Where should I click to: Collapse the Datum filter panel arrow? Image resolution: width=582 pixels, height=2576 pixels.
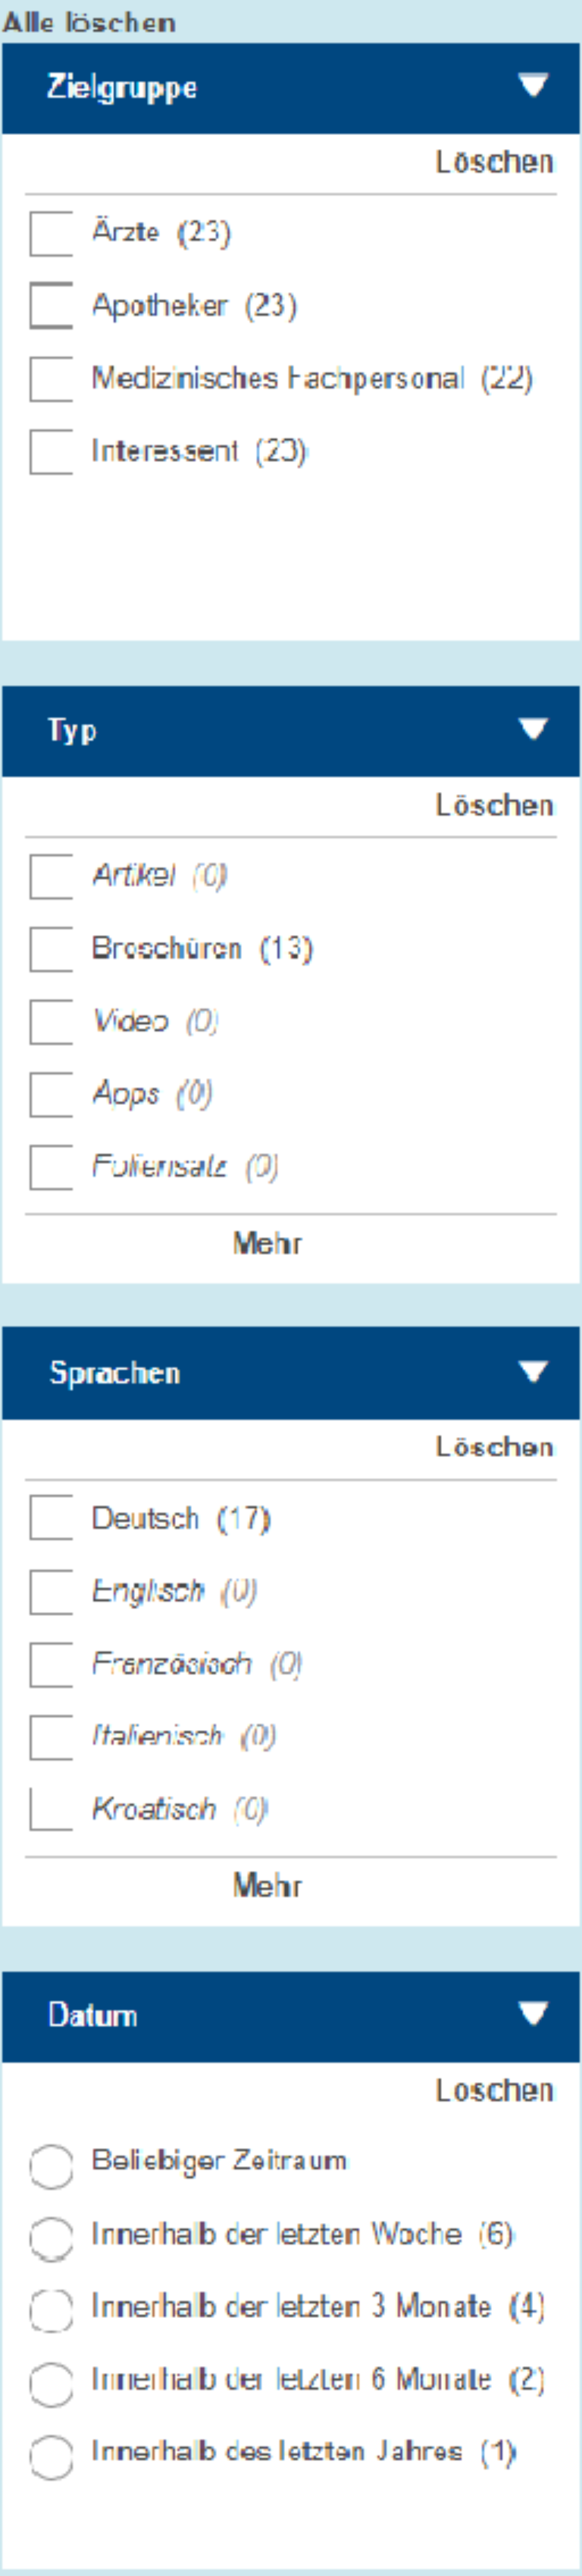click(x=534, y=2014)
